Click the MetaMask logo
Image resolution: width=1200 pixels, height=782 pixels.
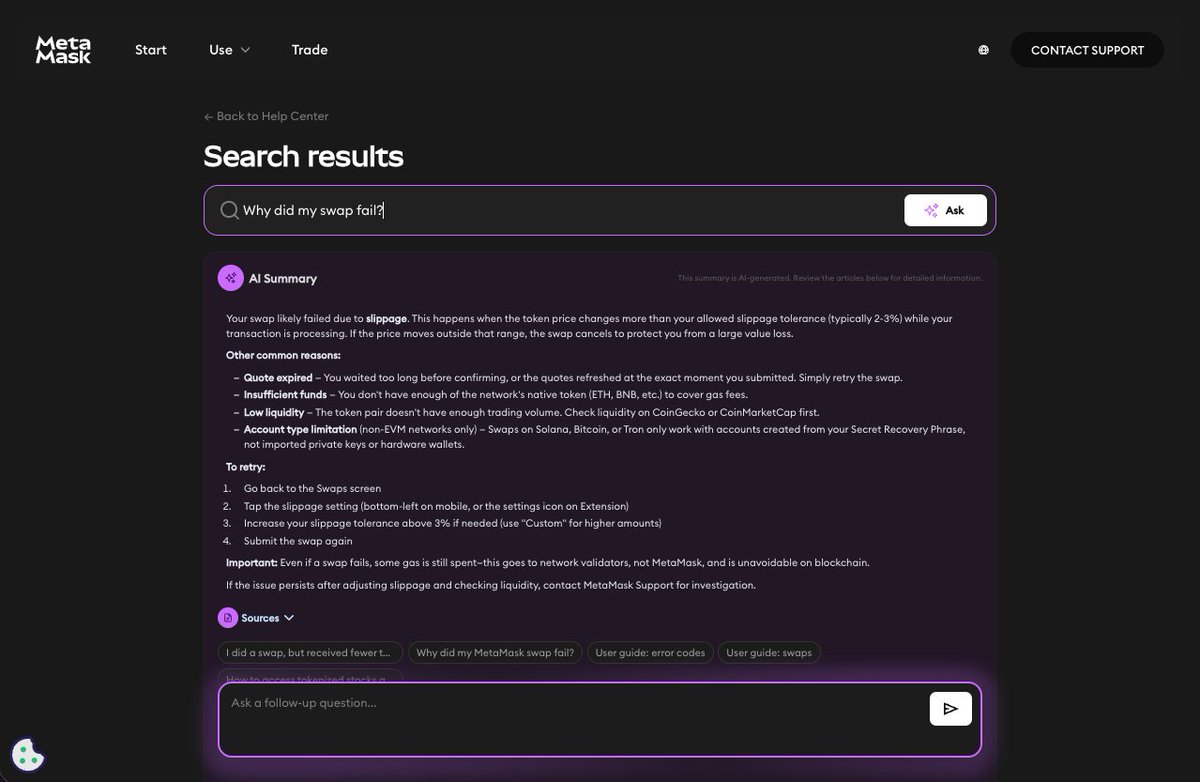(63, 50)
